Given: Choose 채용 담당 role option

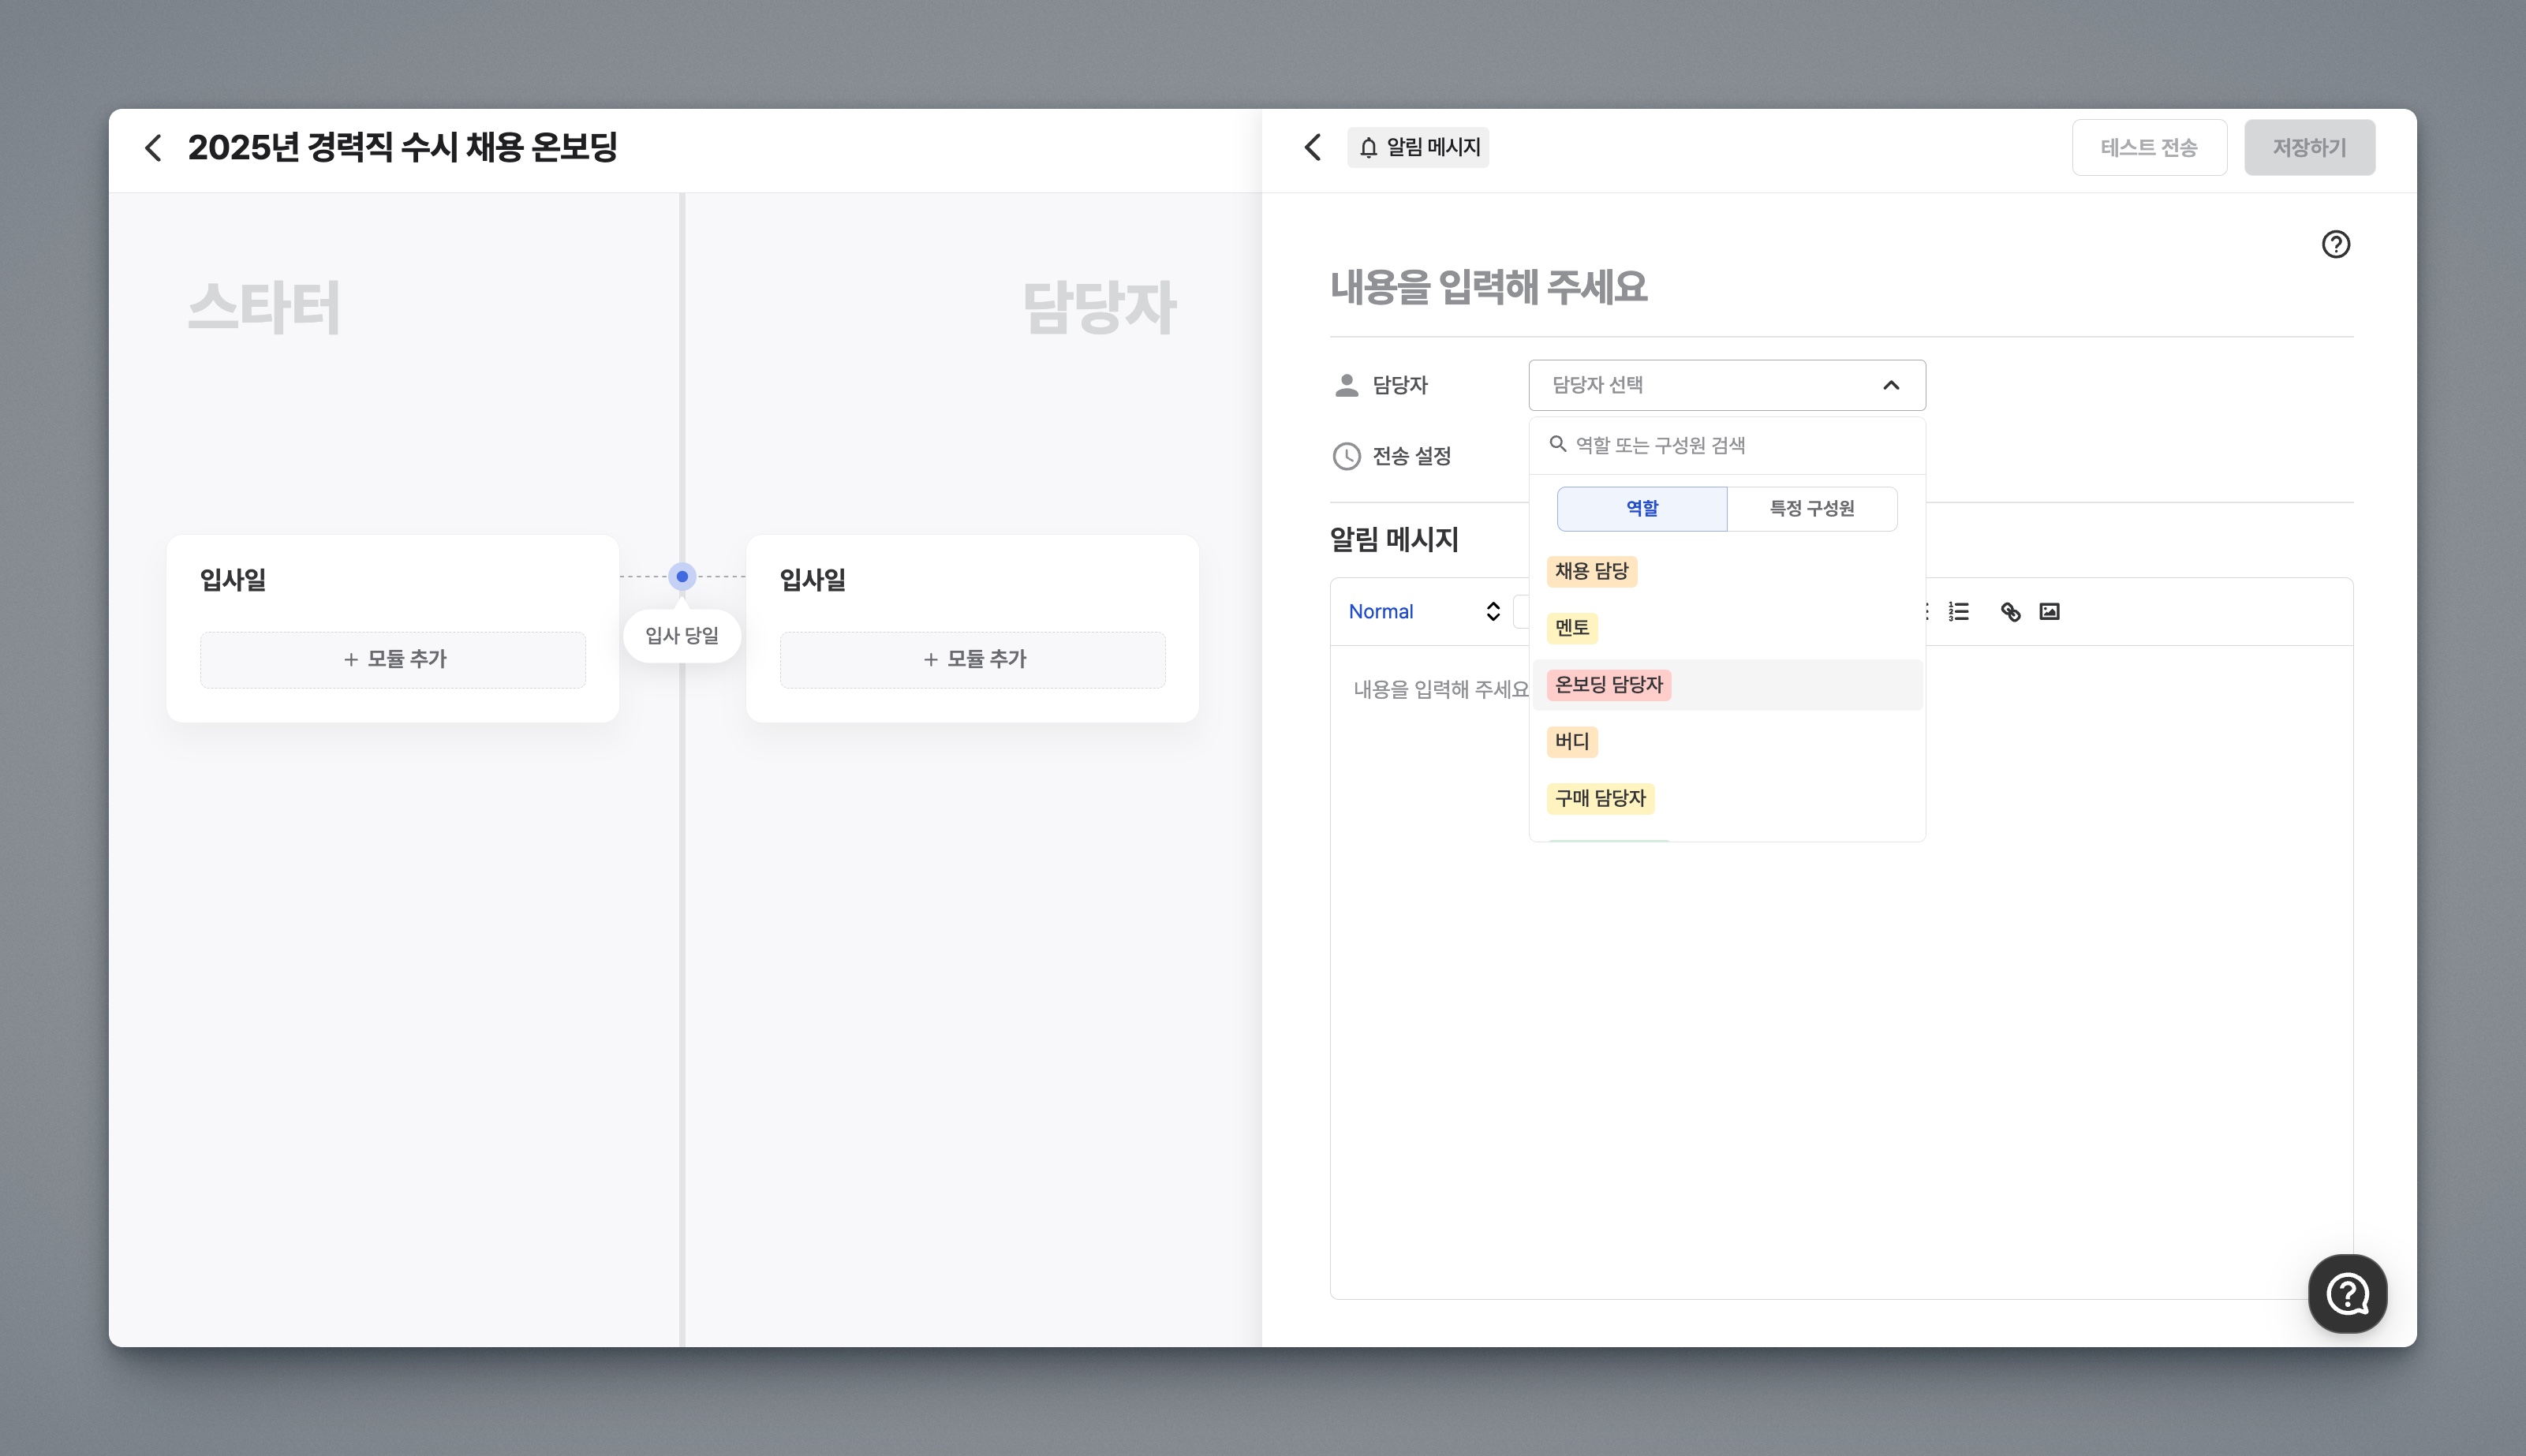Looking at the screenshot, I should click(1591, 571).
